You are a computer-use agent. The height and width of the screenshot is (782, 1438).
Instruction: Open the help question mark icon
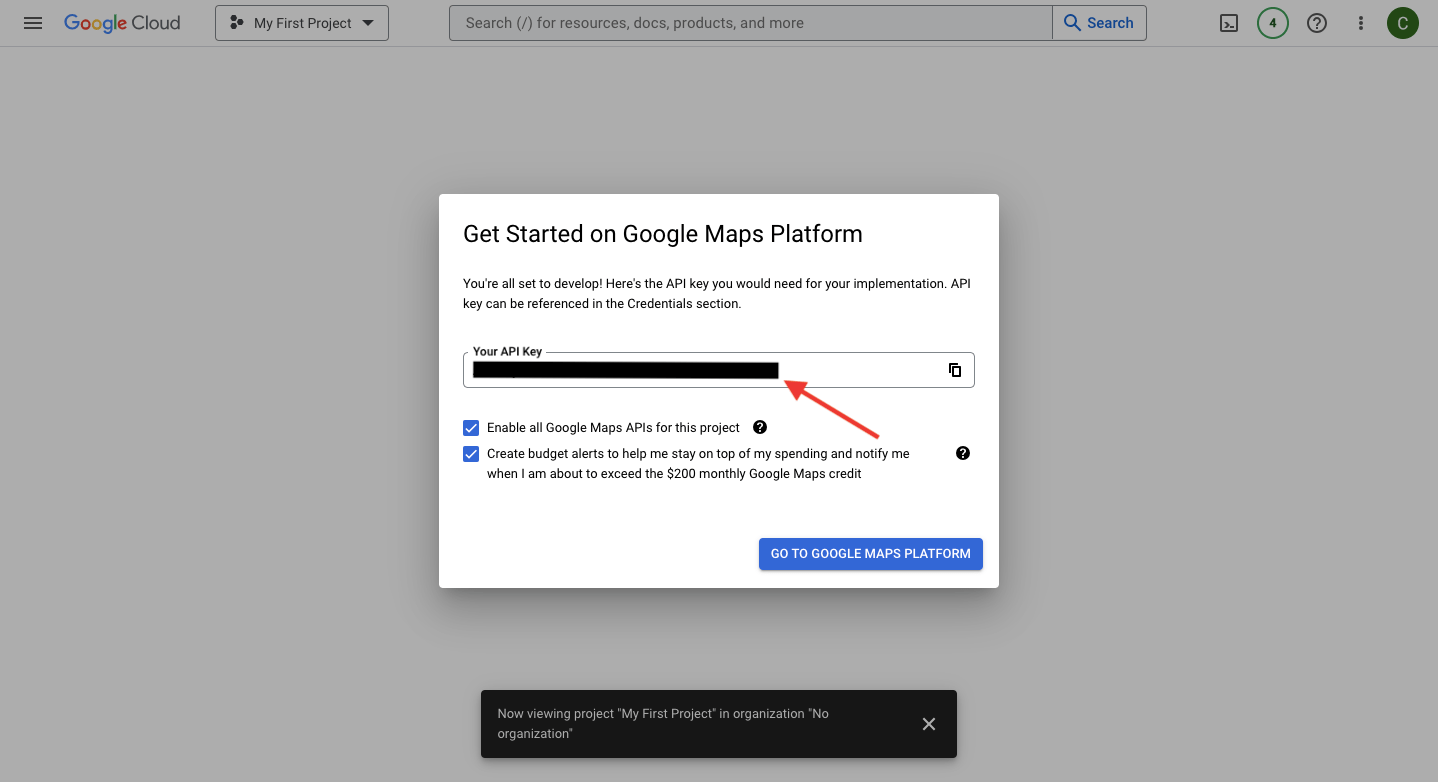coord(1317,22)
